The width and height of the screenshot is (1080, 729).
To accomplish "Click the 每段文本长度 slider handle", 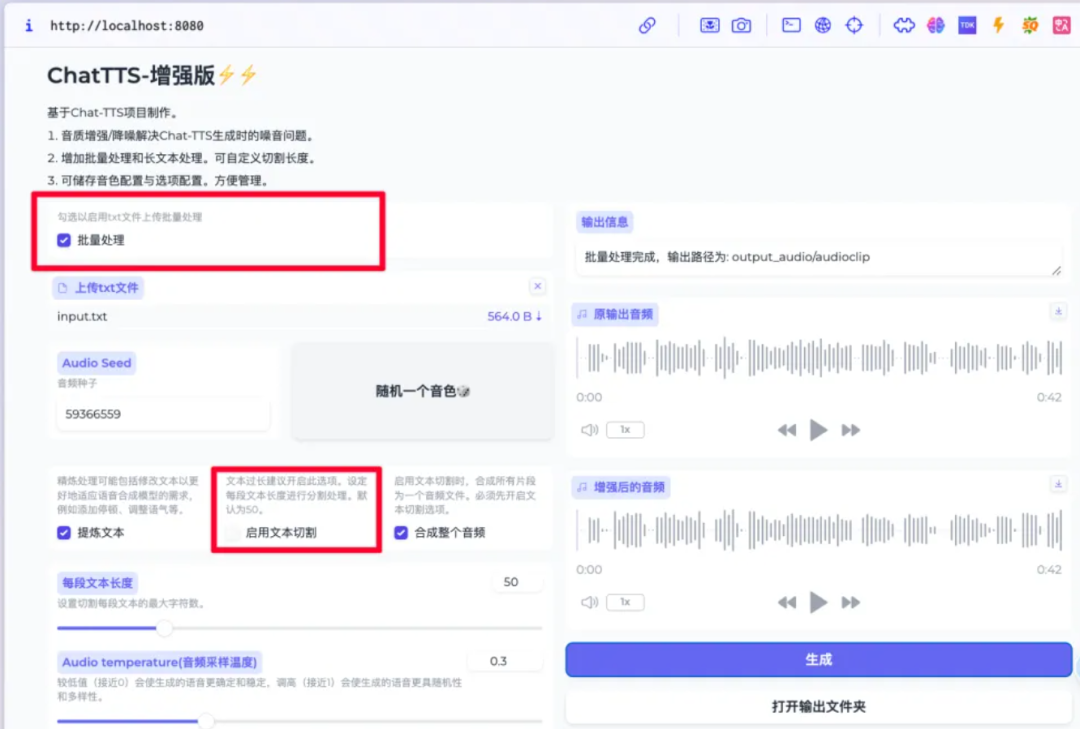I will pyautogui.click(x=164, y=628).
